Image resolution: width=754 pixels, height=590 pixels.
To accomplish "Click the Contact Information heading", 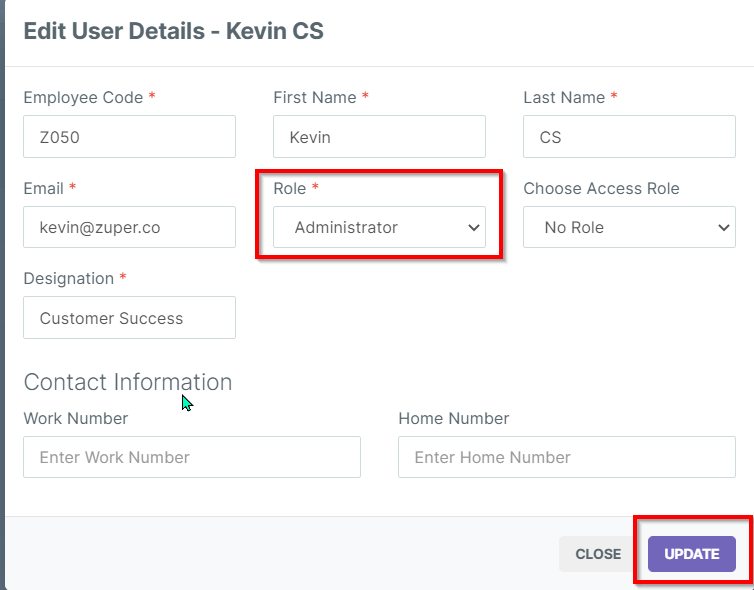I will coord(128,382).
